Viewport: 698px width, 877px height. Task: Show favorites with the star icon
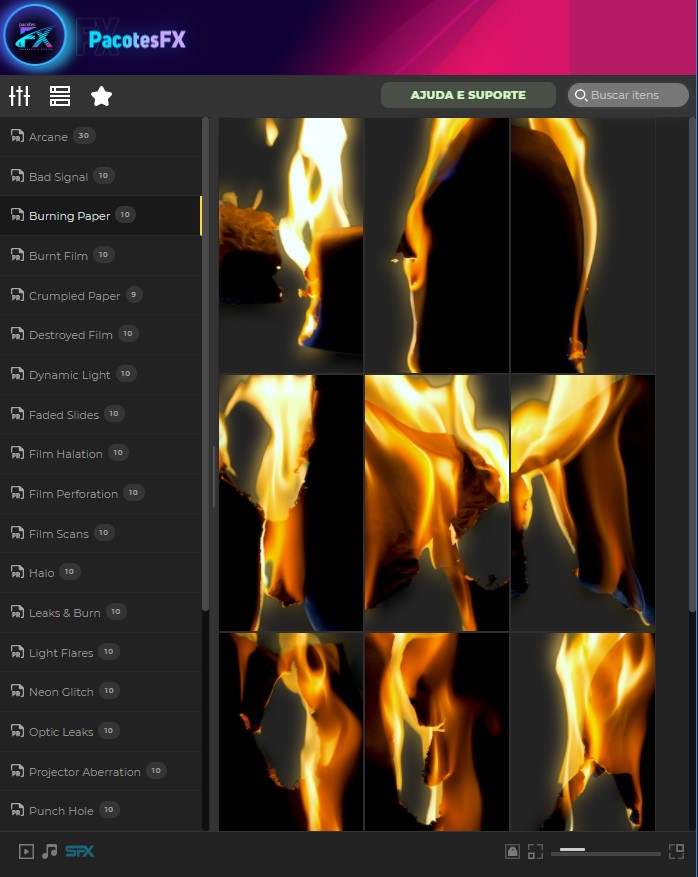101,96
